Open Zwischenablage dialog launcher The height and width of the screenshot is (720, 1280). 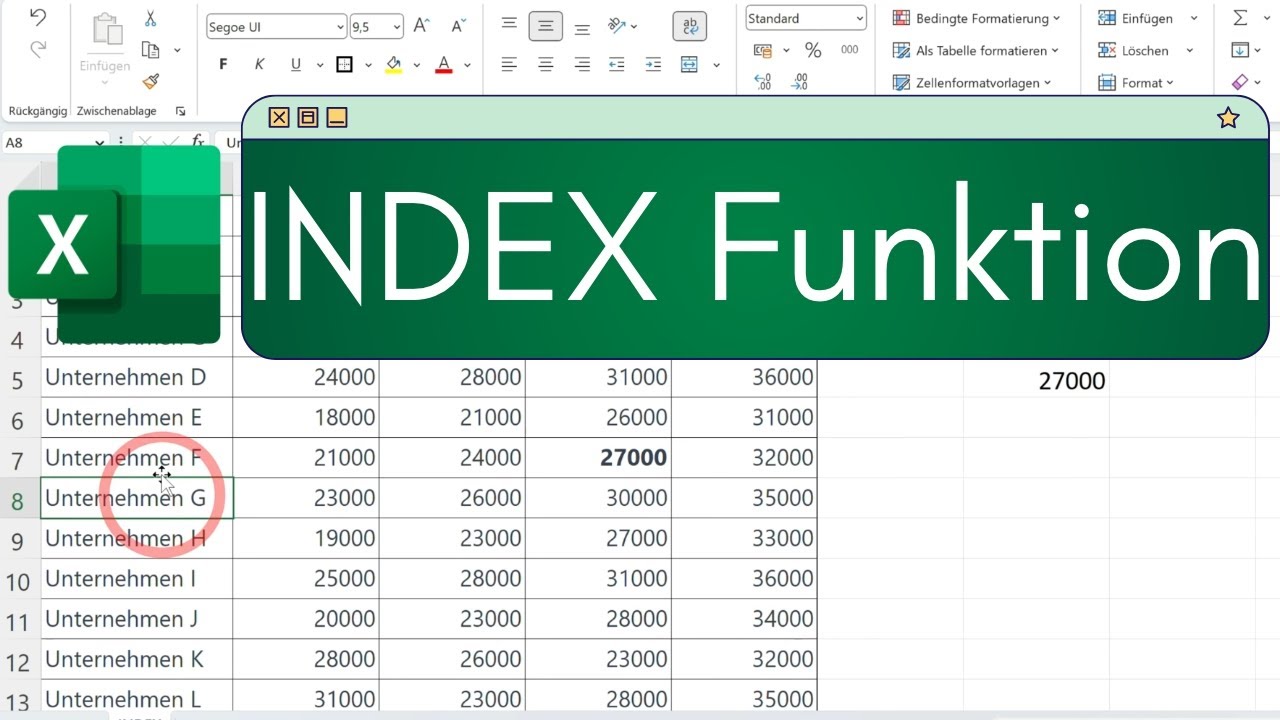[181, 111]
